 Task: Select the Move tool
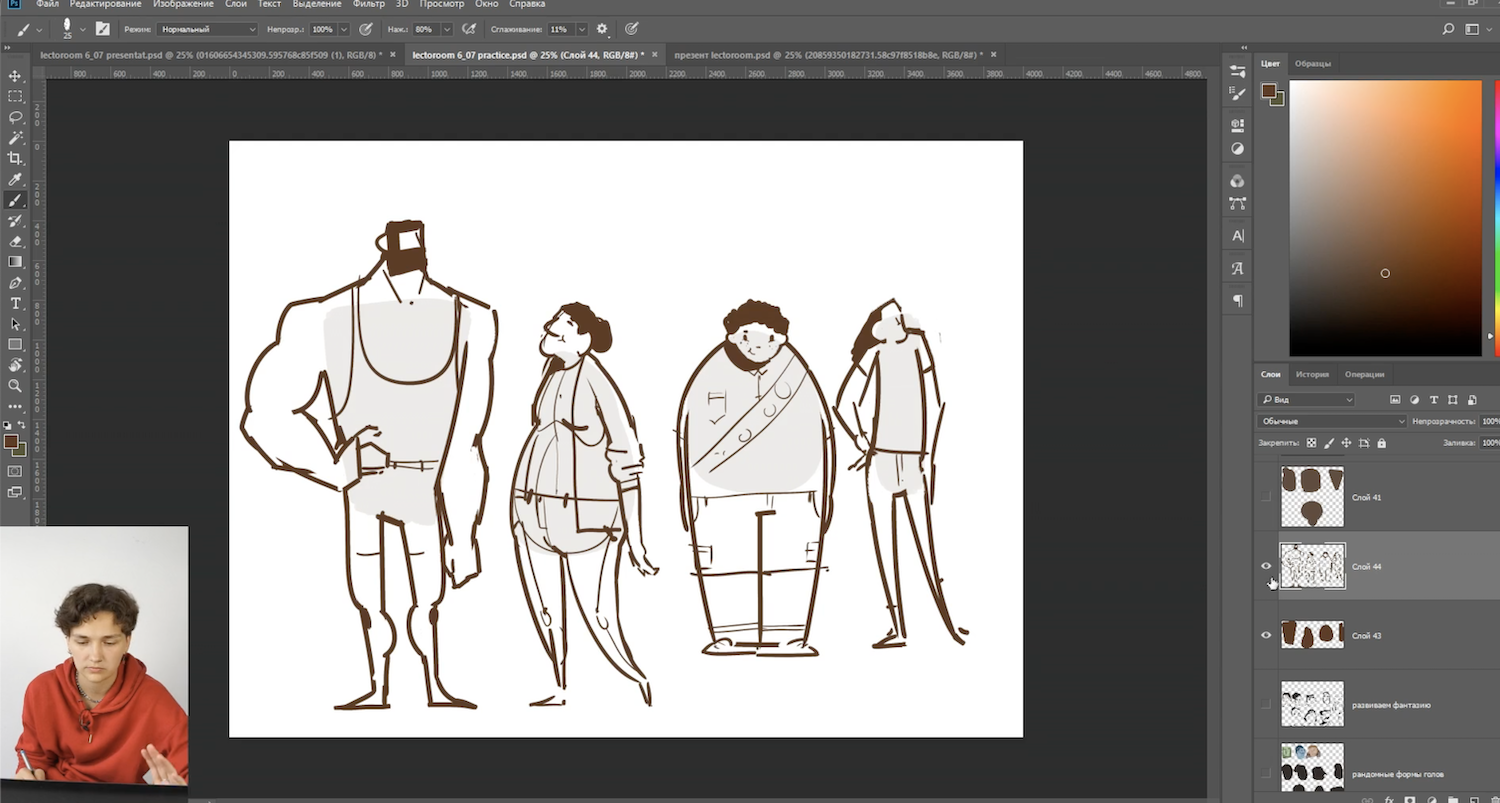(x=15, y=76)
